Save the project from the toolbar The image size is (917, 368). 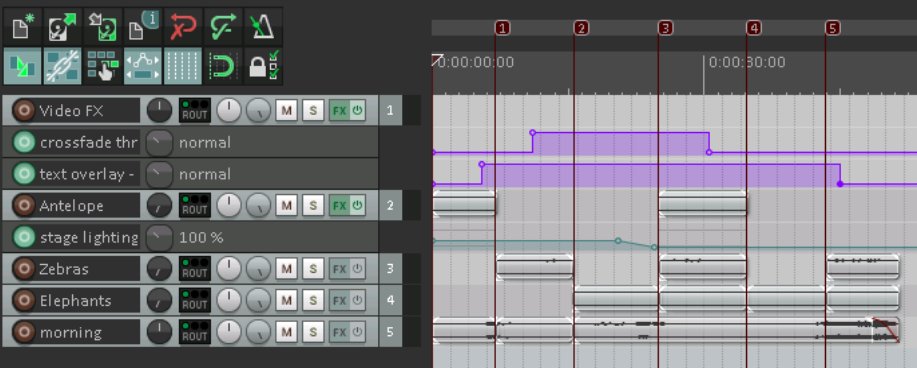(103, 27)
